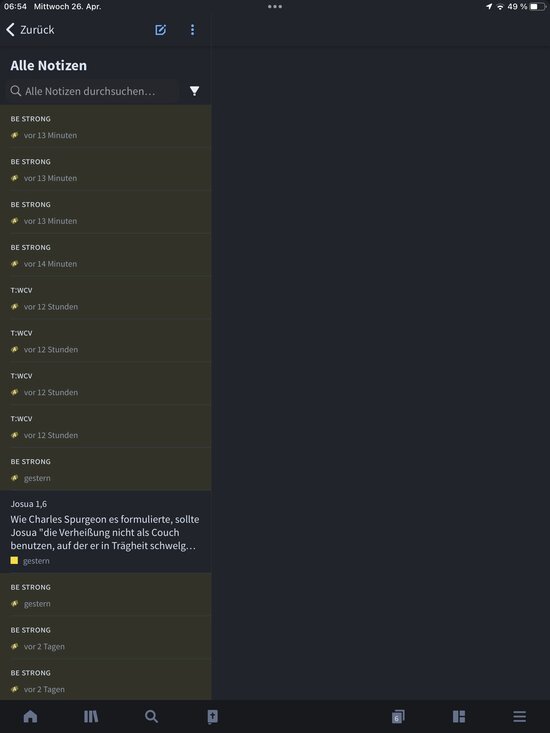
Task: Open the hamburger menu at bottom right
Action: click(x=520, y=716)
